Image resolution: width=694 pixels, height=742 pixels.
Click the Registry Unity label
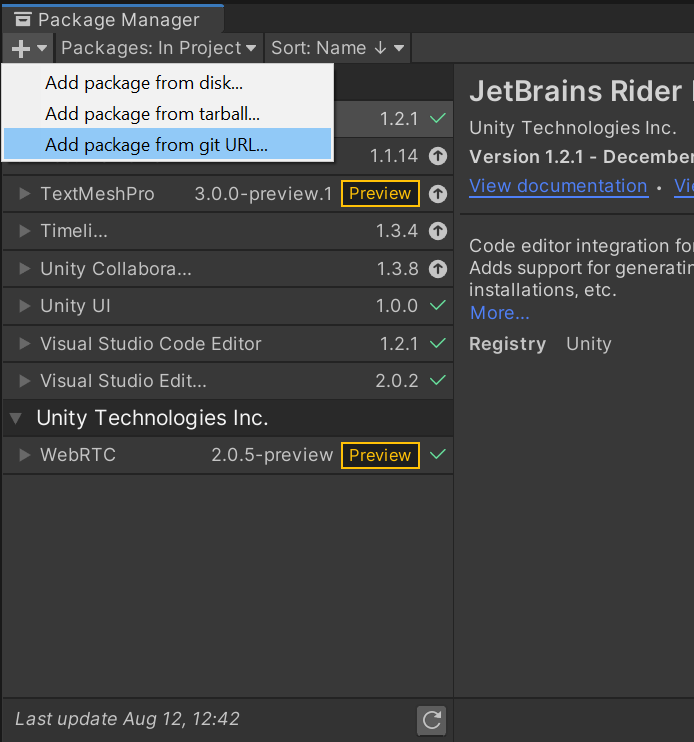point(540,344)
